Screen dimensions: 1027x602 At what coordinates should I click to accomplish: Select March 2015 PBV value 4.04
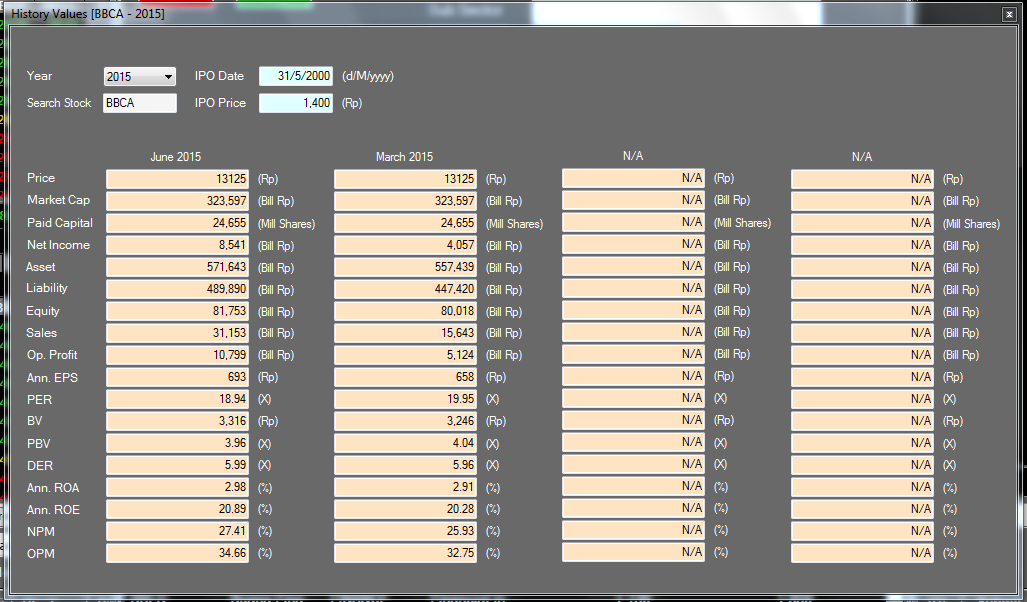click(x=405, y=443)
